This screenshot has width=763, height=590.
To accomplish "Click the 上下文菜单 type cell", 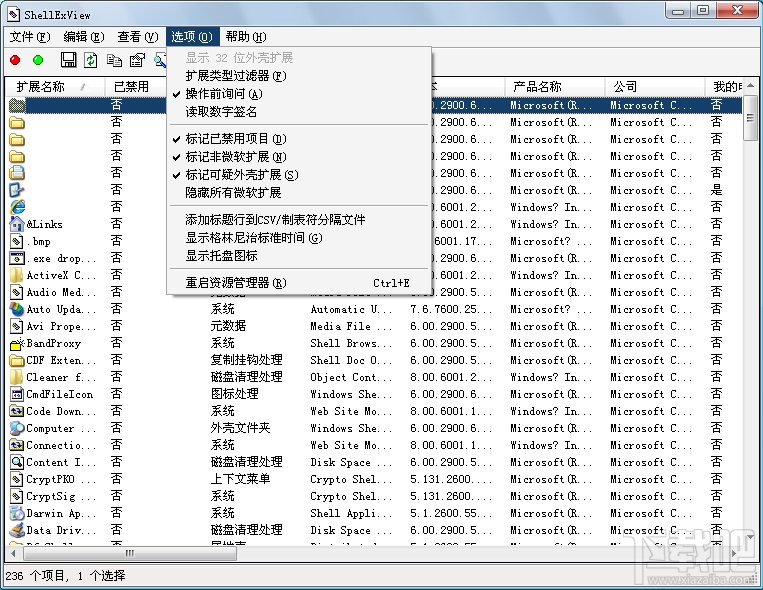I will coord(240,479).
